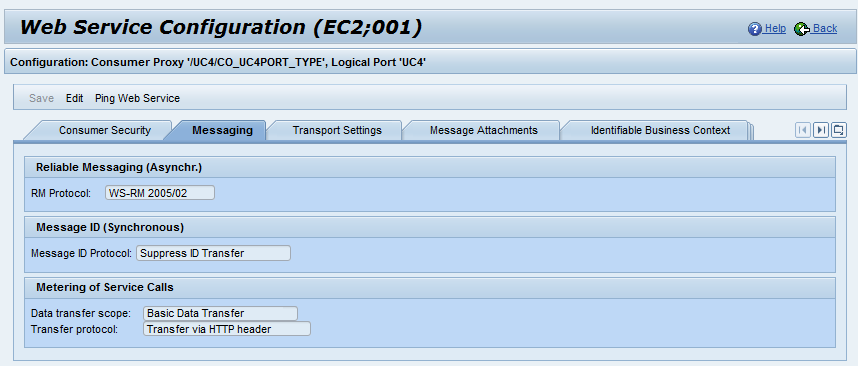This screenshot has width=858, height=366.
Task: Open Data transfer scope Basic Data Transfer field
Action: (x=221, y=313)
